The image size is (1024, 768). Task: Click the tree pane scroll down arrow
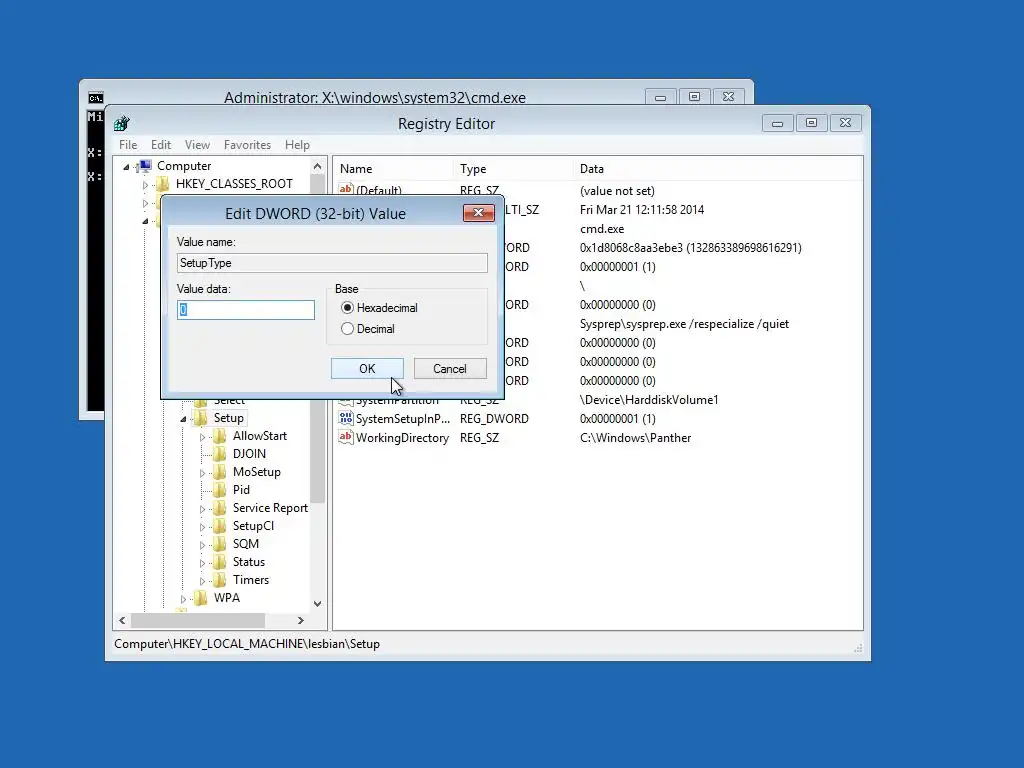(317, 604)
